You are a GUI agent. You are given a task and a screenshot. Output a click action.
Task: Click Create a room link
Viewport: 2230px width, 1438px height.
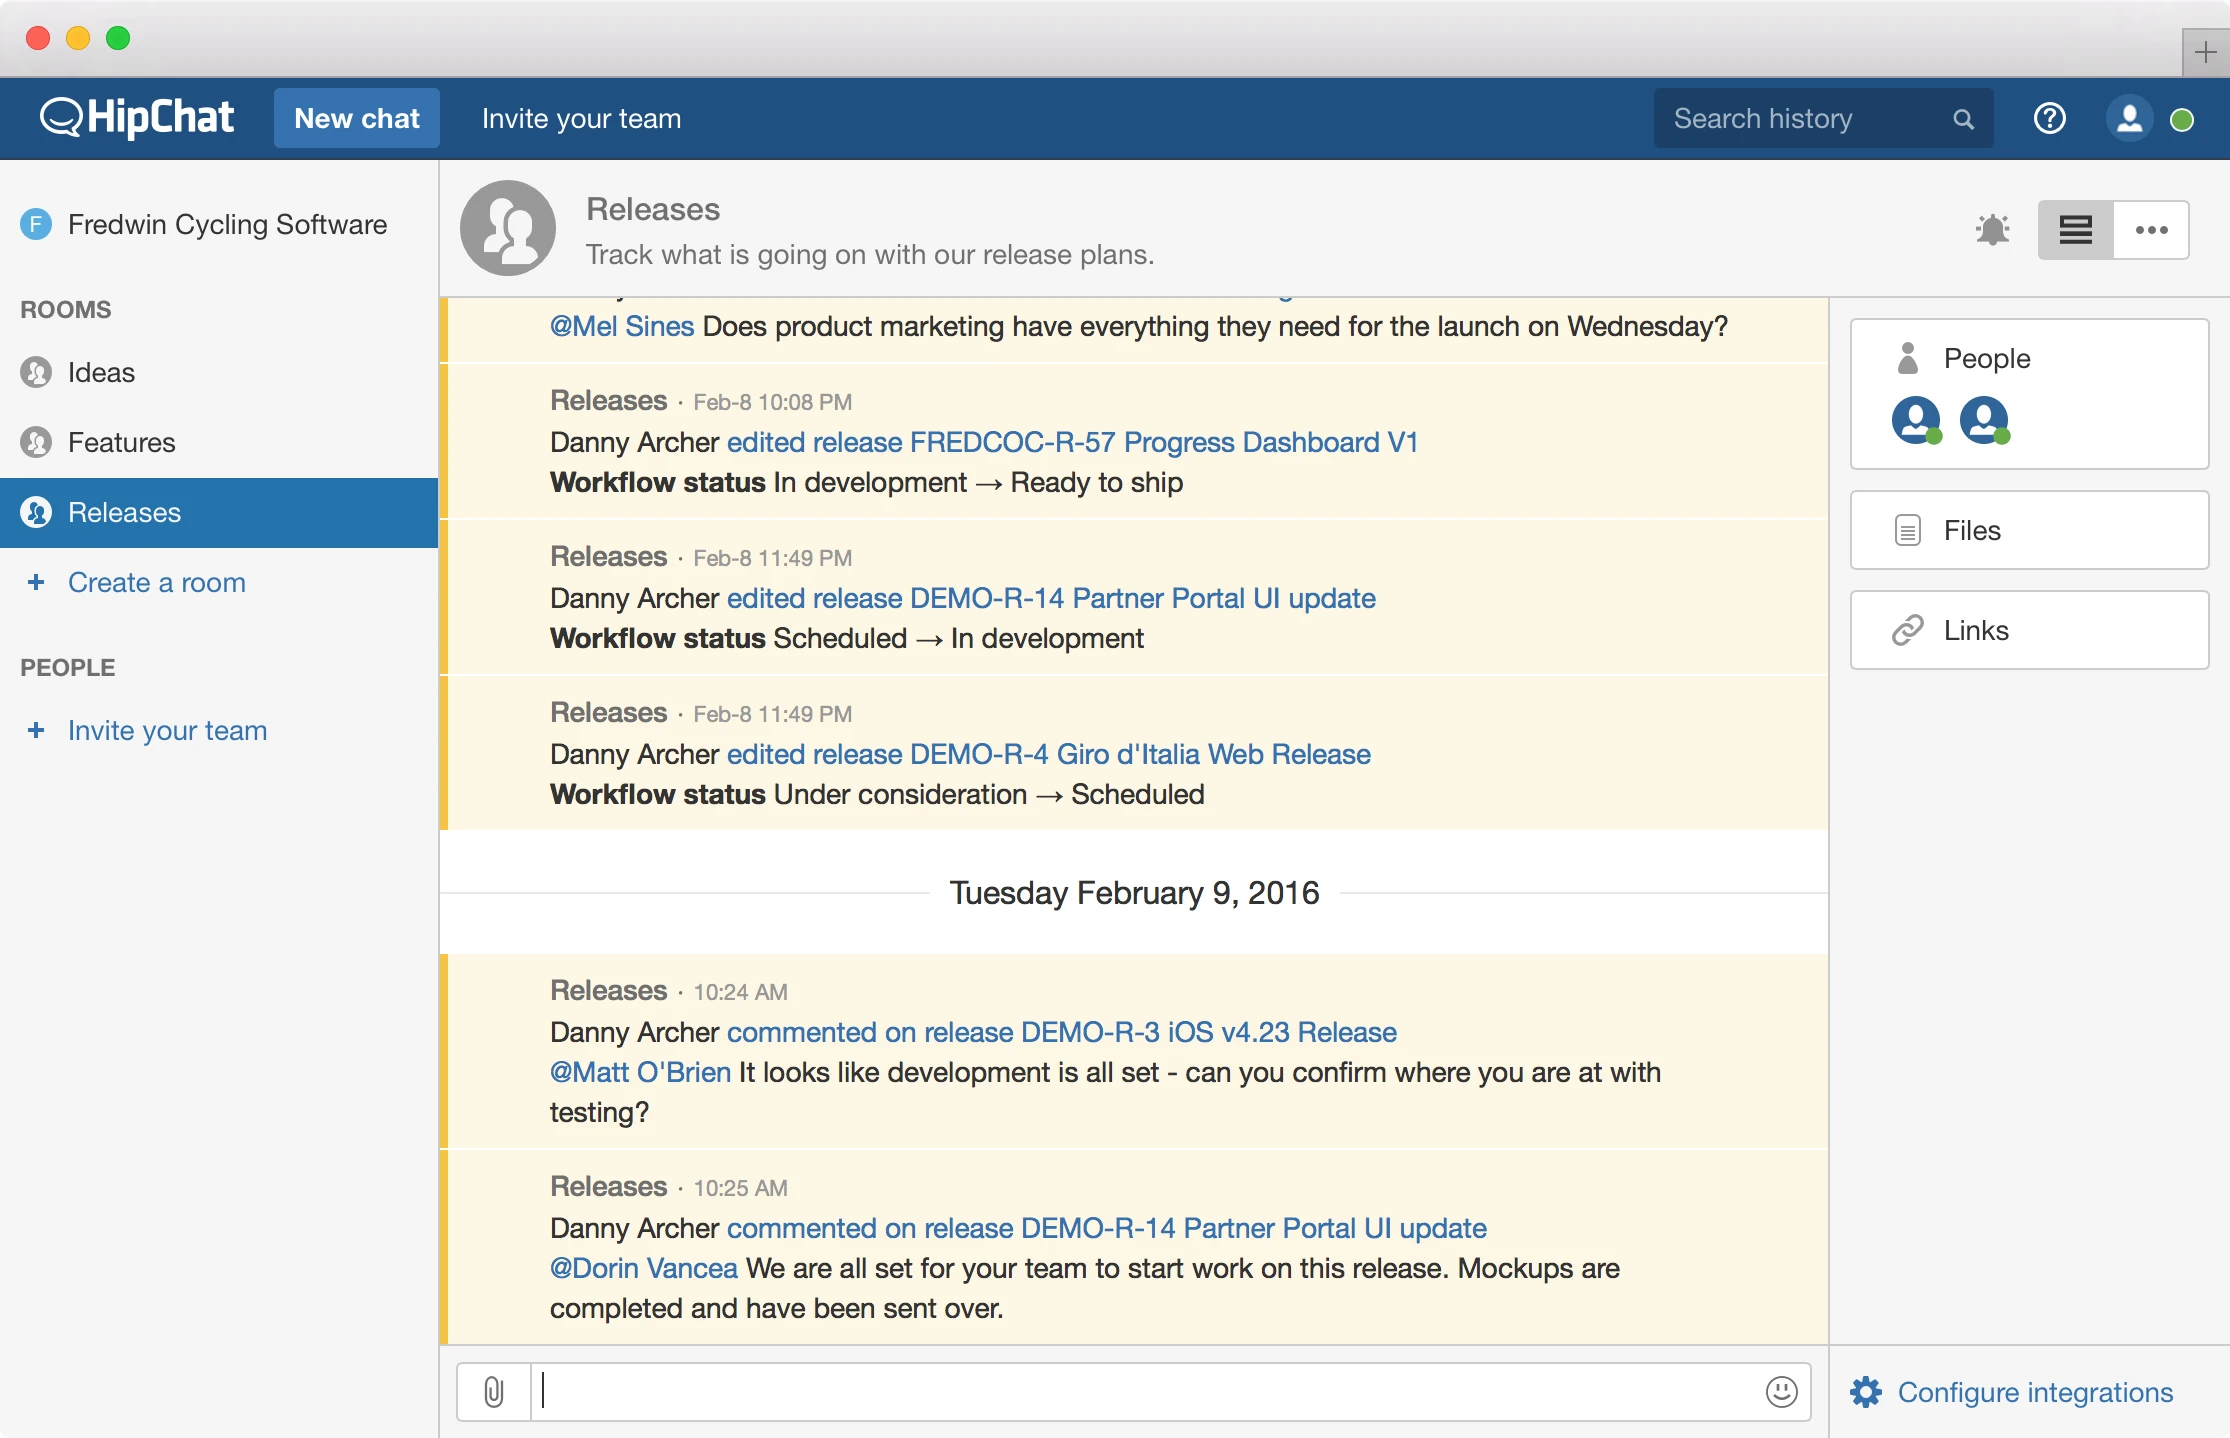tap(156, 582)
